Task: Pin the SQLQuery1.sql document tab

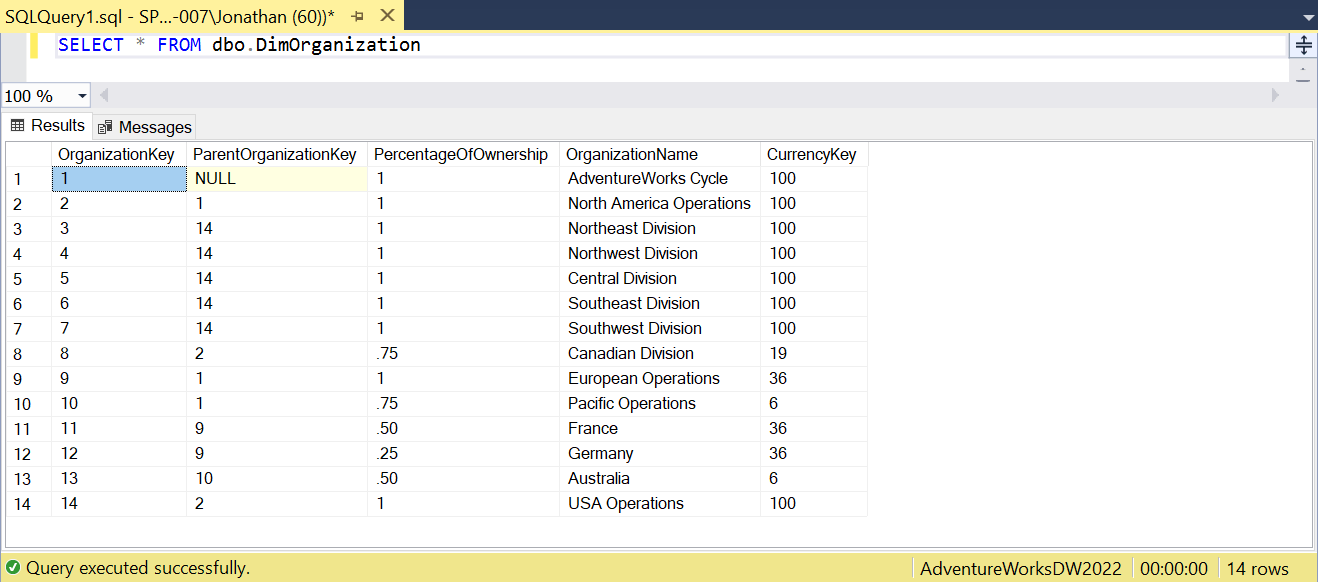Action: [x=358, y=16]
